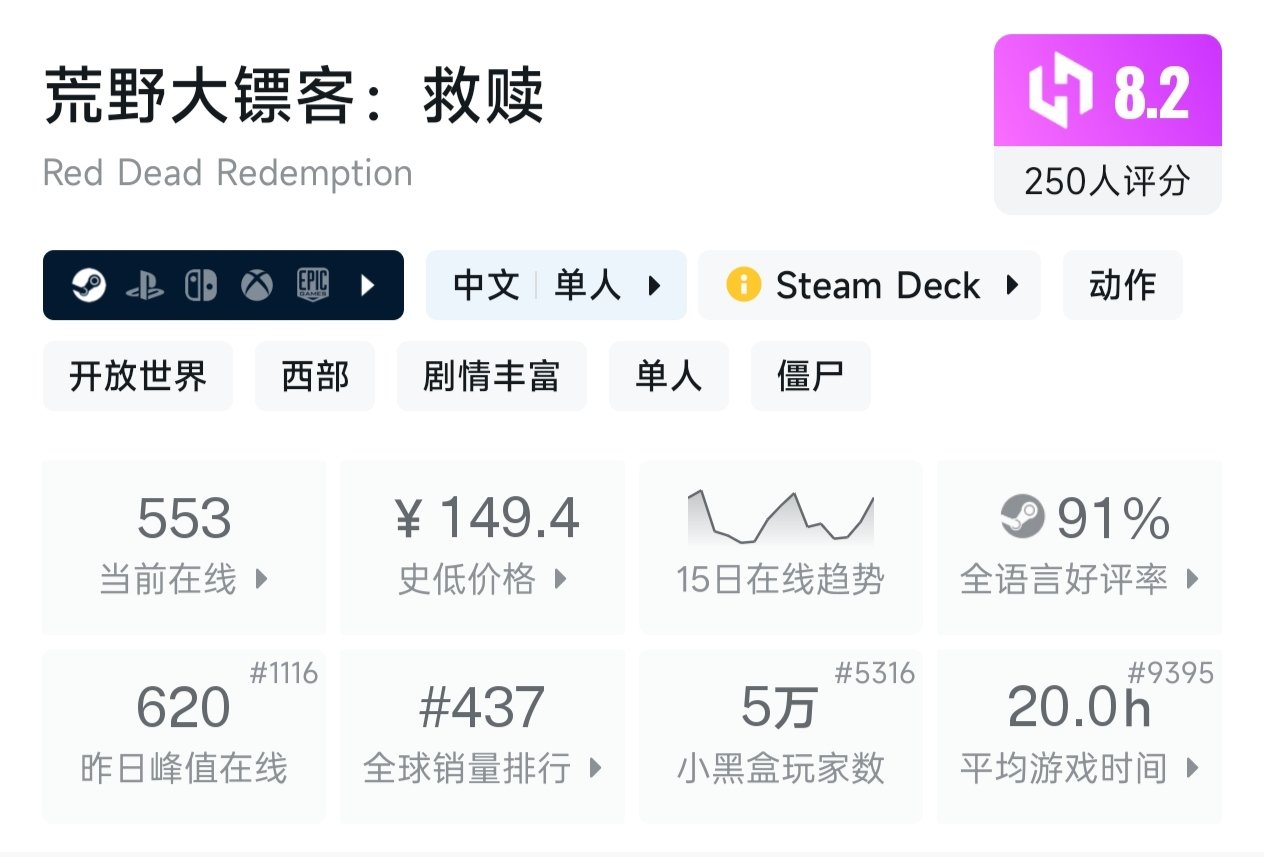This screenshot has height=857, width=1264.
Task: Click the Epic Games platform icon
Action: coord(312,286)
